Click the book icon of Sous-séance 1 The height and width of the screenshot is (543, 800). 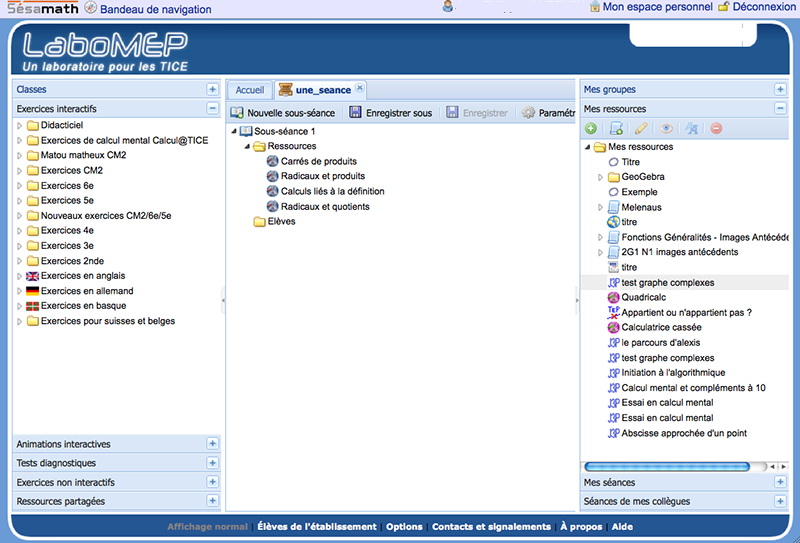[246, 131]
